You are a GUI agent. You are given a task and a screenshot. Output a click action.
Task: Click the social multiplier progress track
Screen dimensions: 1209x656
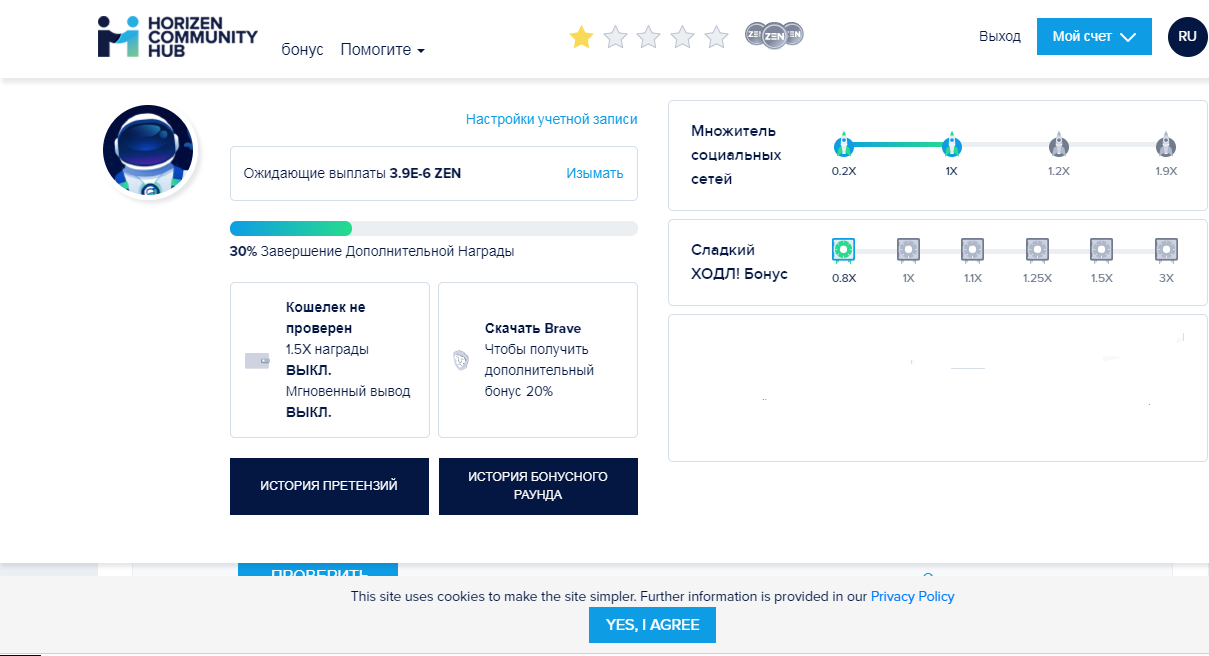[x=1005, y=145]
